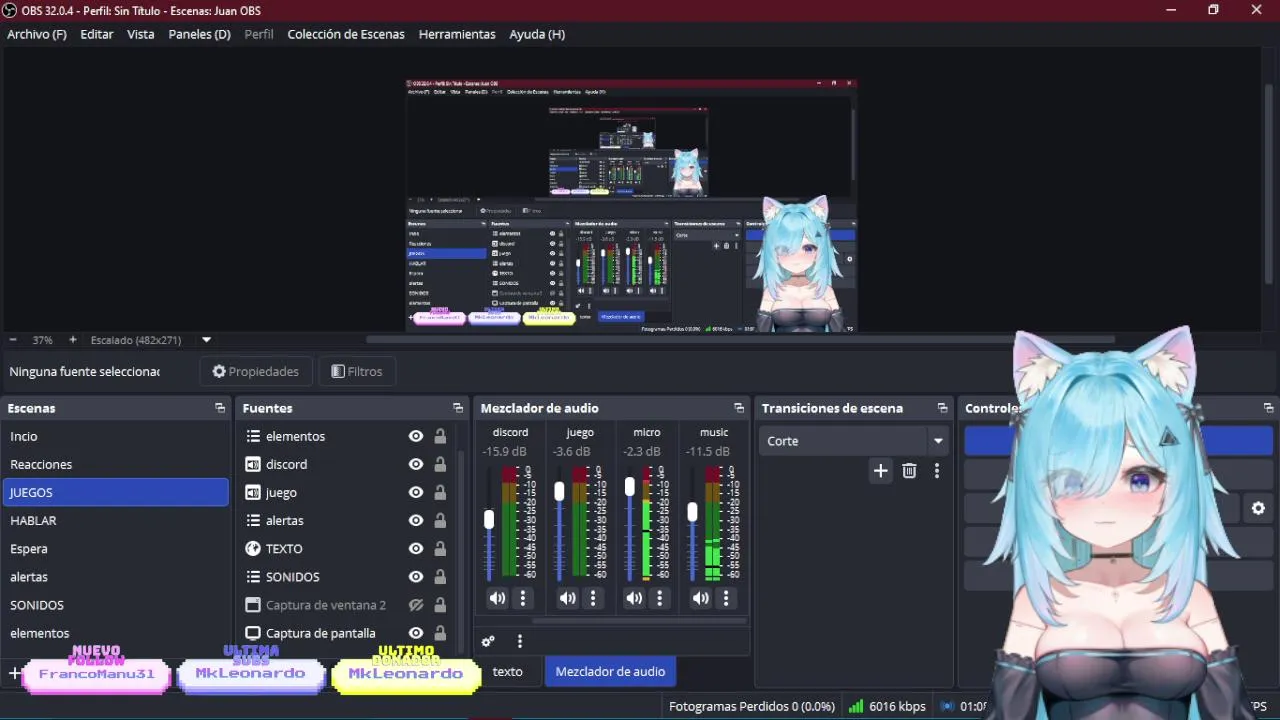Image resolution: width=1280 pixels, height=720 pixels.
Task: Click the 6016 kbps status indicator
Action: pos(886,706)
